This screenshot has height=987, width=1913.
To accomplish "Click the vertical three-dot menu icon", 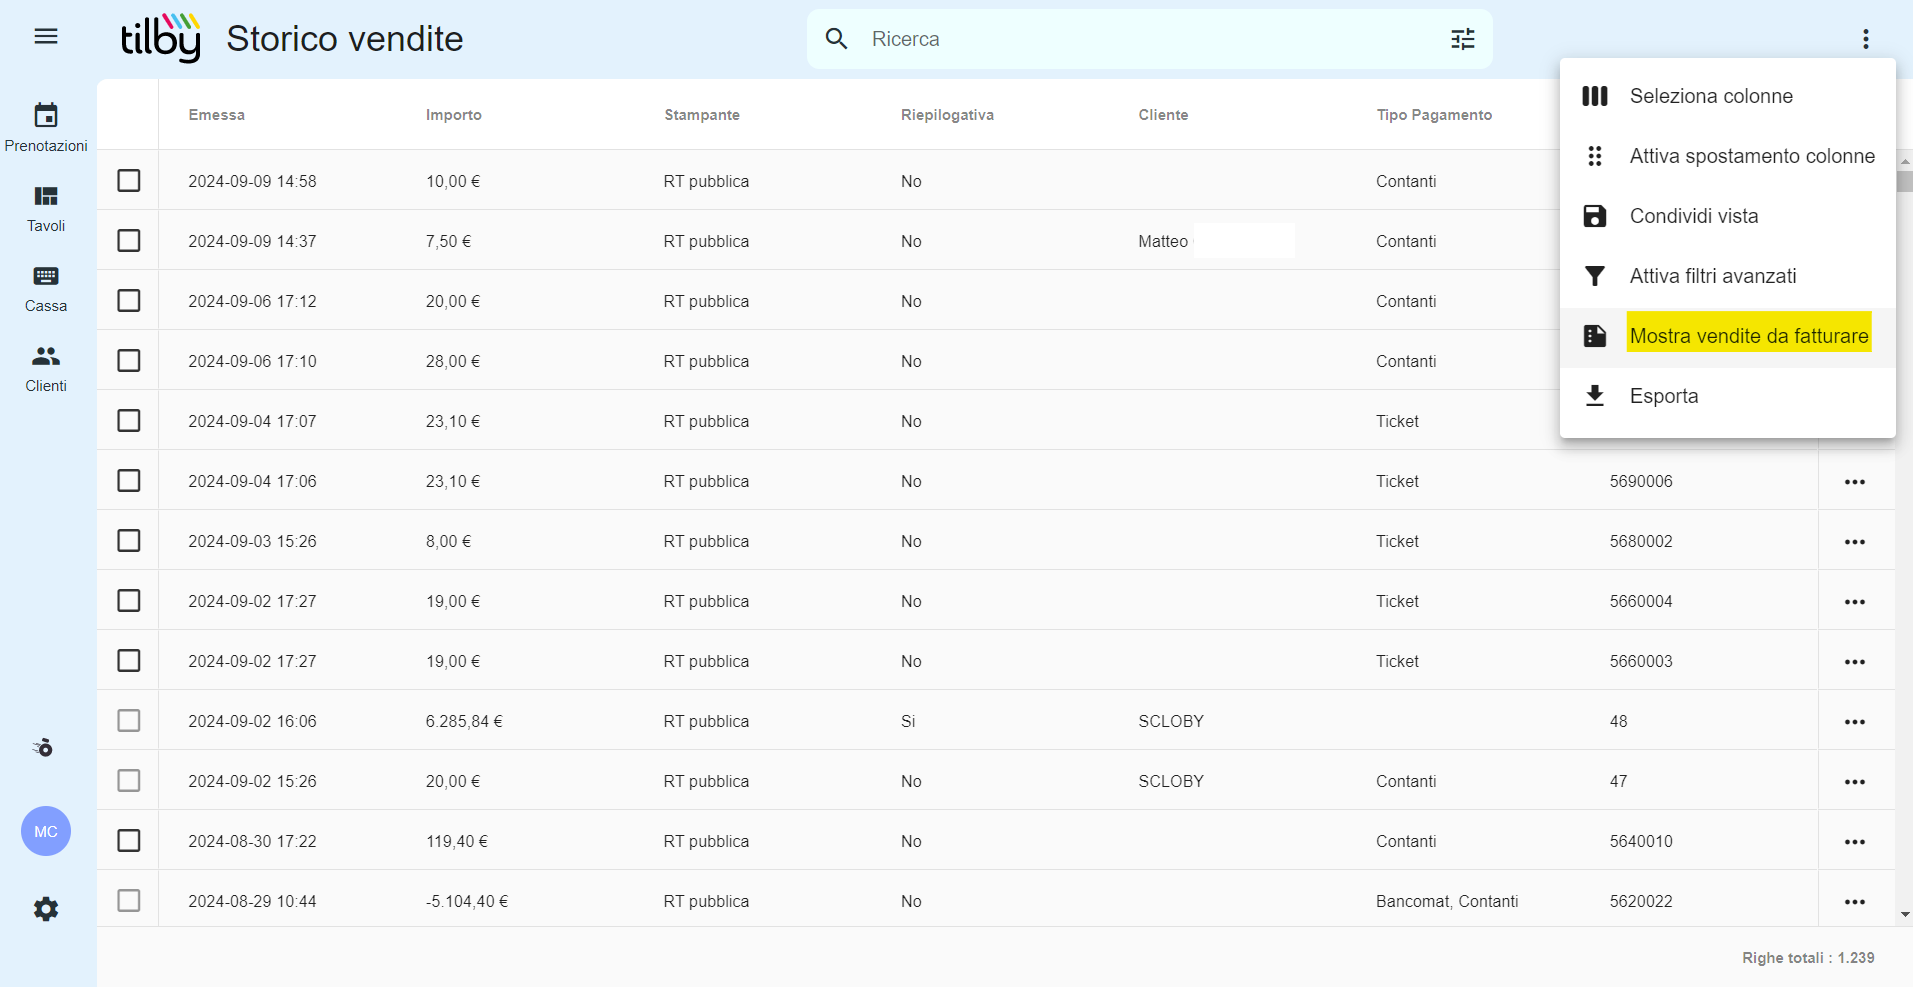I will [1865, 39].
